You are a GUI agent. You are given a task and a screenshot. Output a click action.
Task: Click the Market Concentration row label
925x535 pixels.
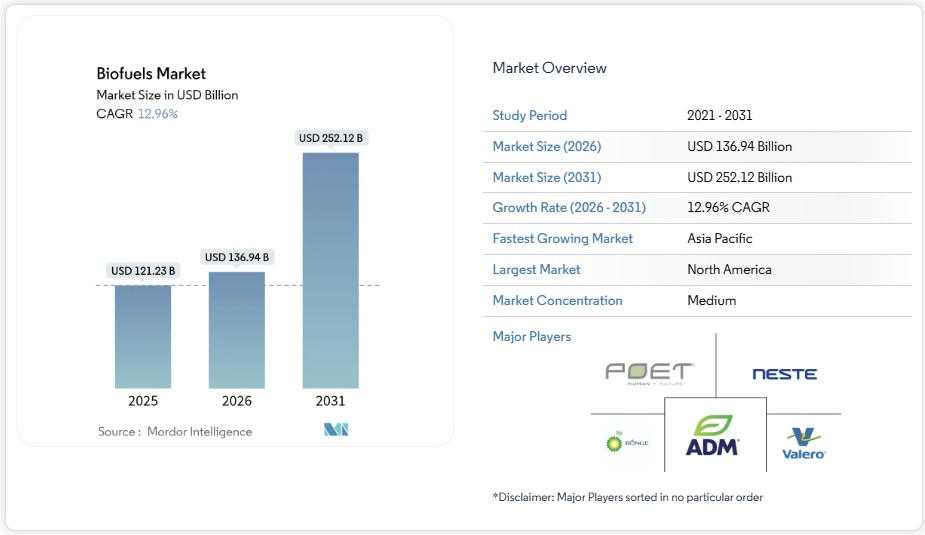tap(557, 301)
